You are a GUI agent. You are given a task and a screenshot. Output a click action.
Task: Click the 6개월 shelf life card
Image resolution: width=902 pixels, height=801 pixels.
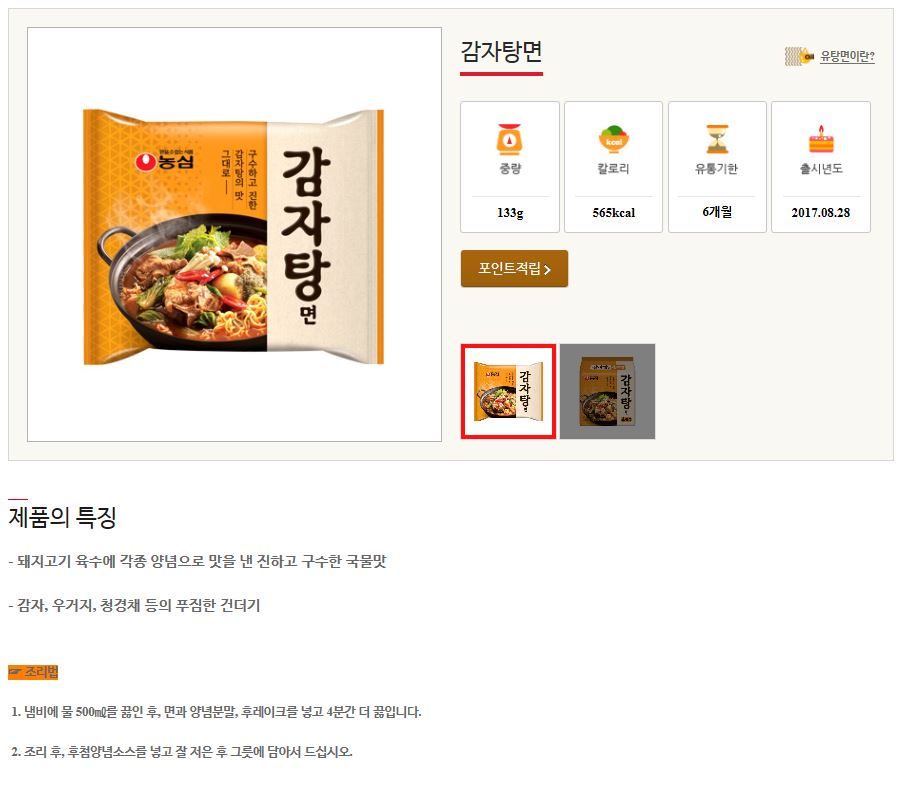click(717, 167)
